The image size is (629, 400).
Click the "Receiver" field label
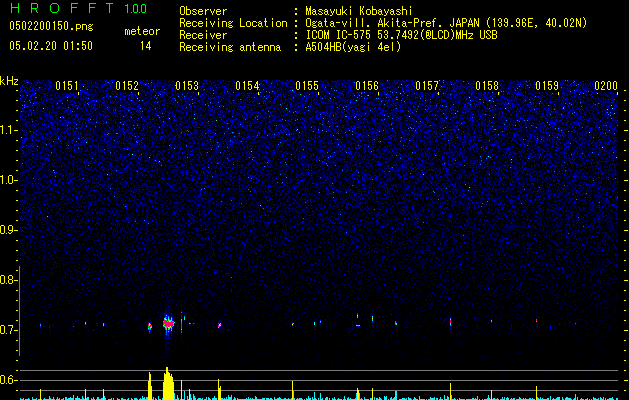coord(203,35)
